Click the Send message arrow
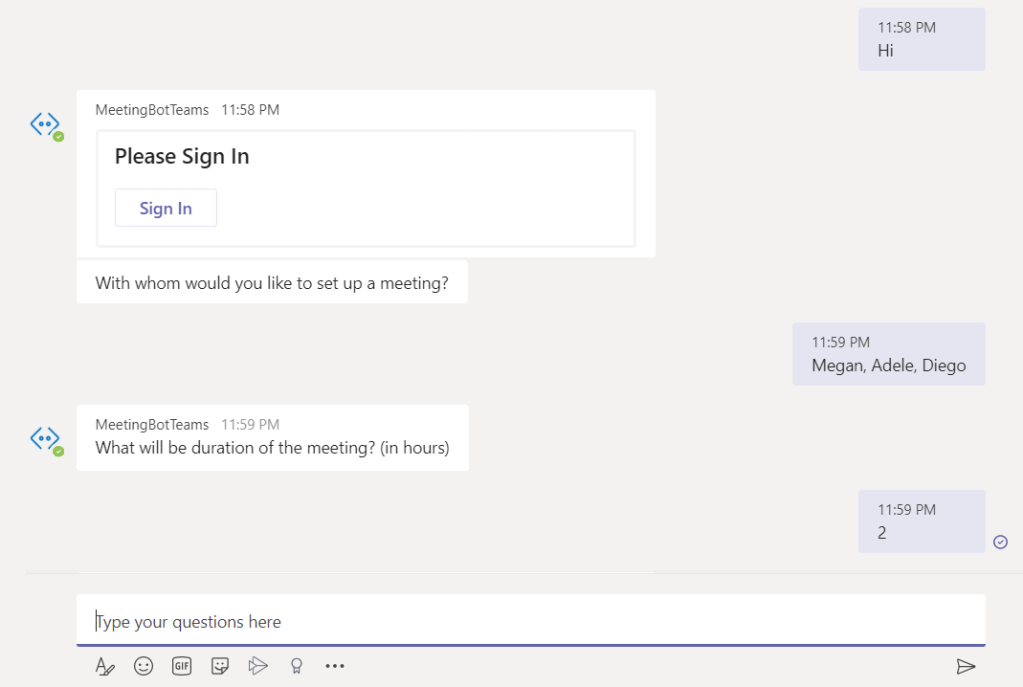Screen dimensions: 1023x687 pyautogui.click(x=965, y=666)
